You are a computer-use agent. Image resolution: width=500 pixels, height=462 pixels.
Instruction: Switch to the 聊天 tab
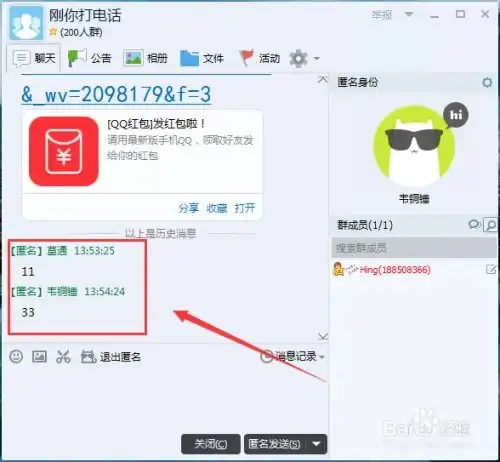pos(34,58)
